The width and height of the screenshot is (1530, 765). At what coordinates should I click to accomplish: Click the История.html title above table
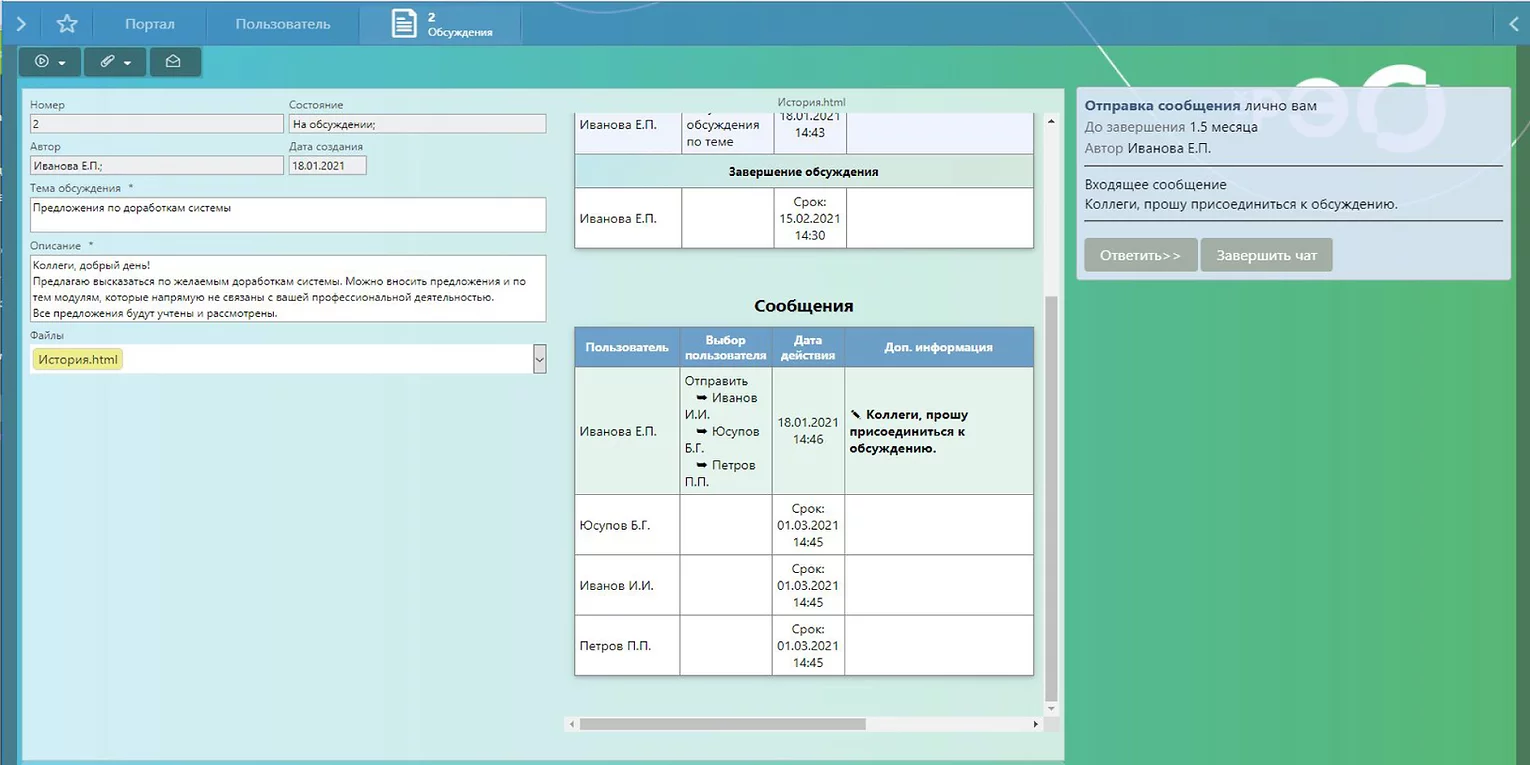pyautogui.click(x=812, y=102)
